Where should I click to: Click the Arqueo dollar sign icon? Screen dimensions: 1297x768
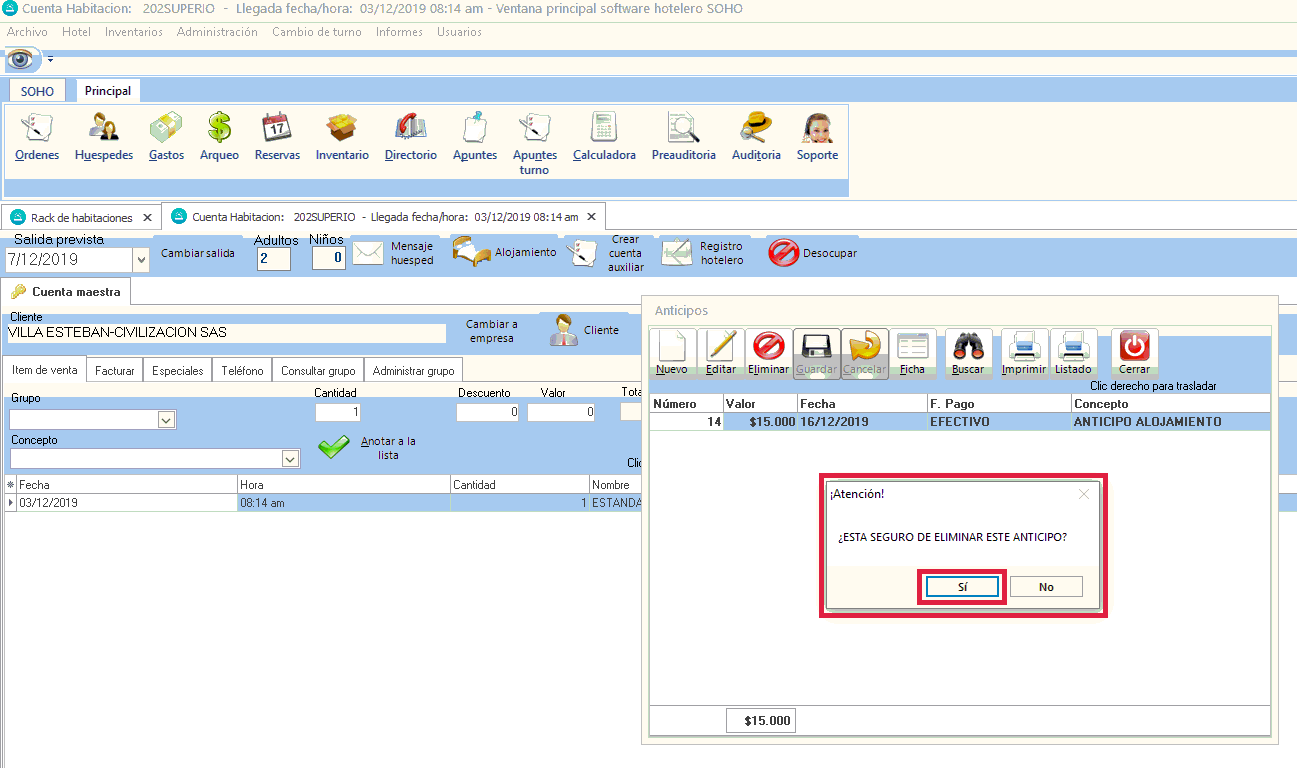(x=219, y=128)
